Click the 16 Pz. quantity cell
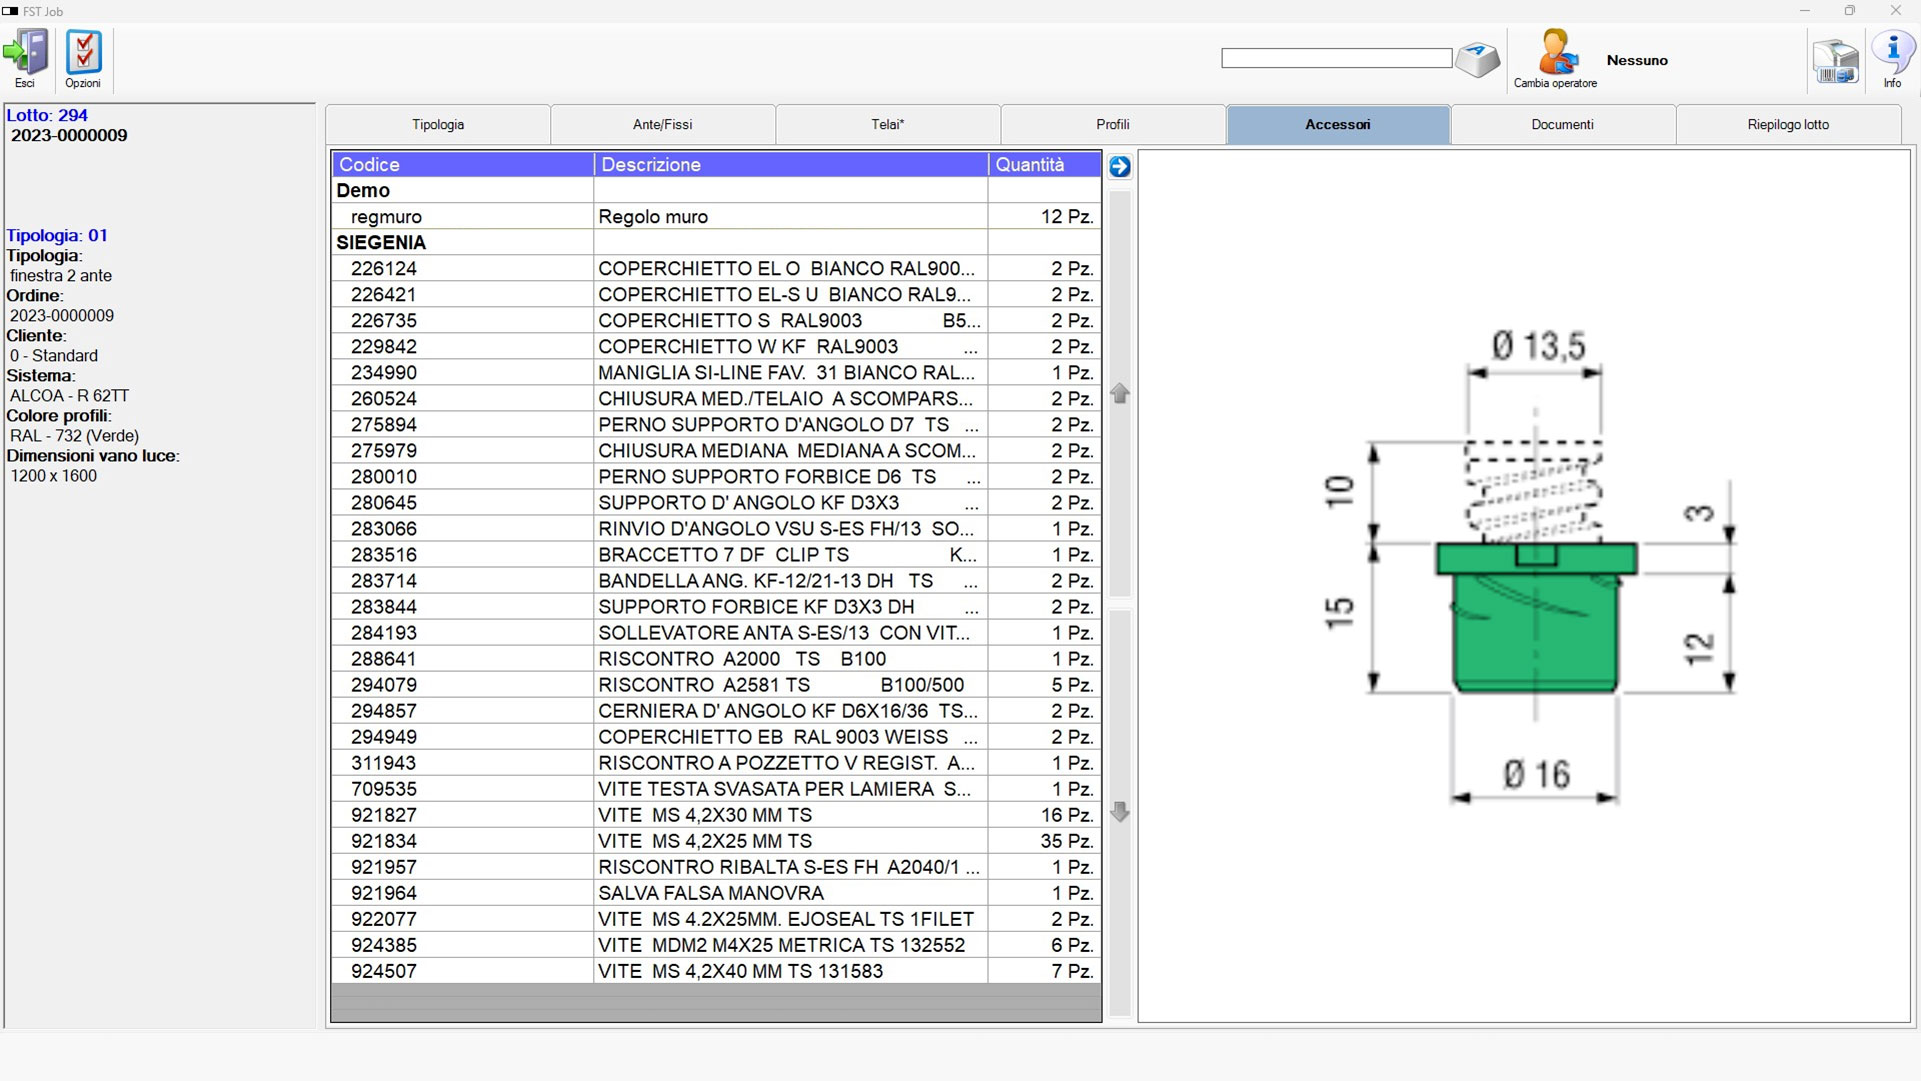 [x=1045, y=814]
